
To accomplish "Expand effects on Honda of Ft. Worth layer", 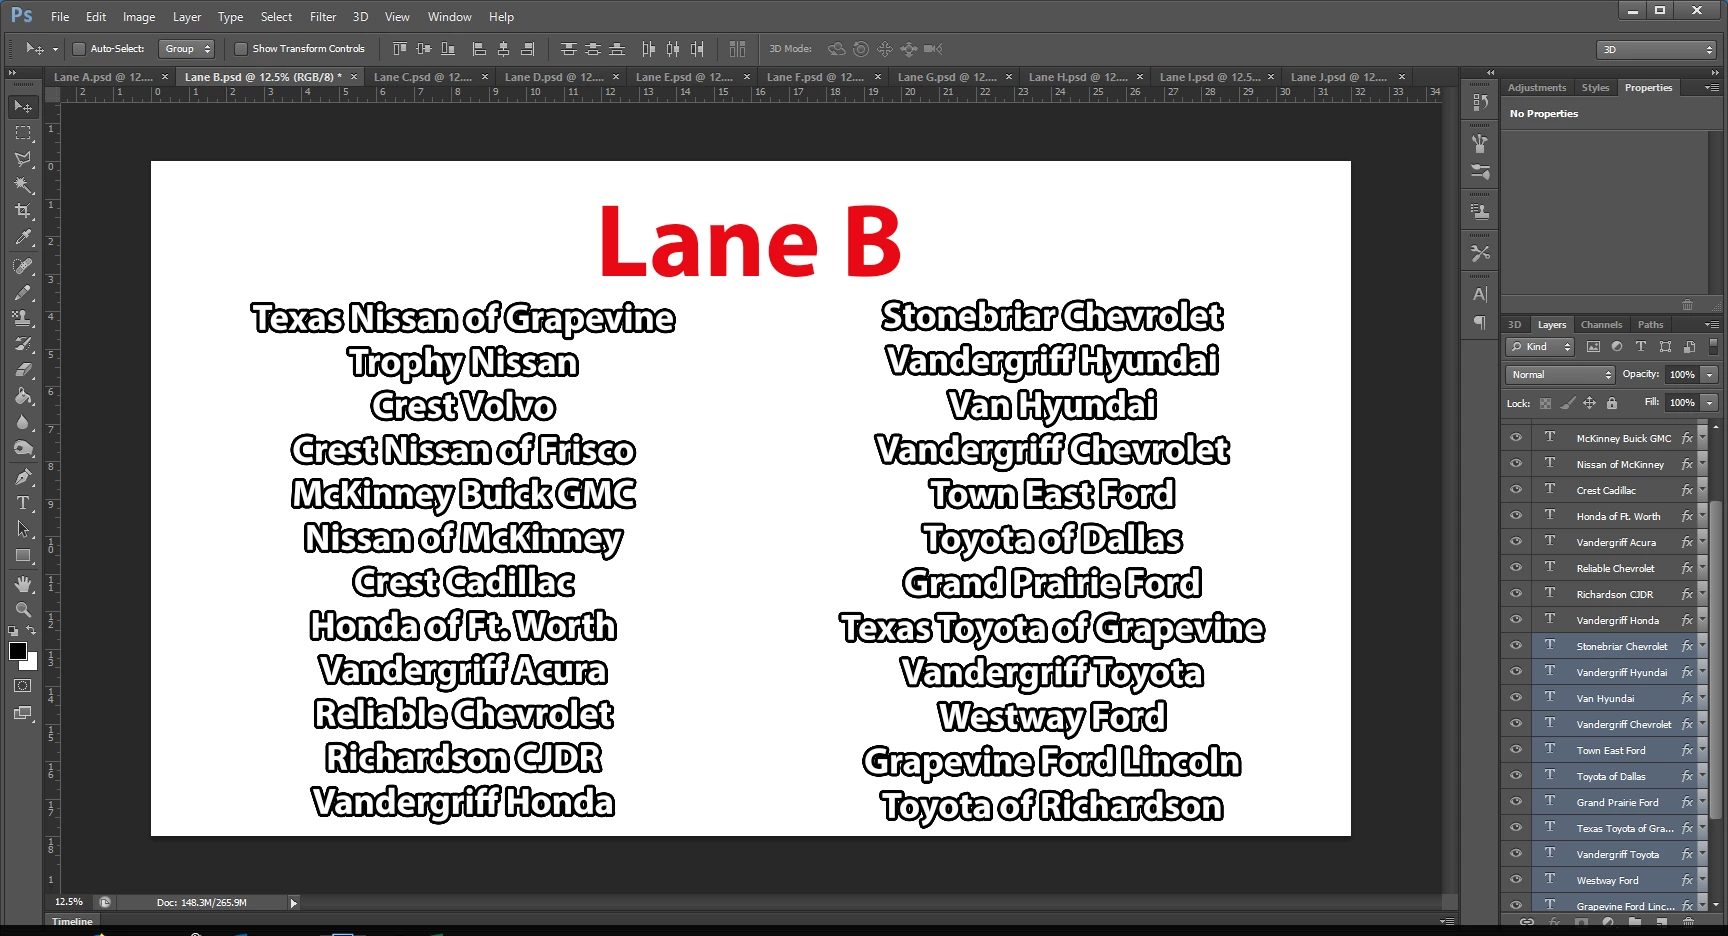I will 1702,516.
